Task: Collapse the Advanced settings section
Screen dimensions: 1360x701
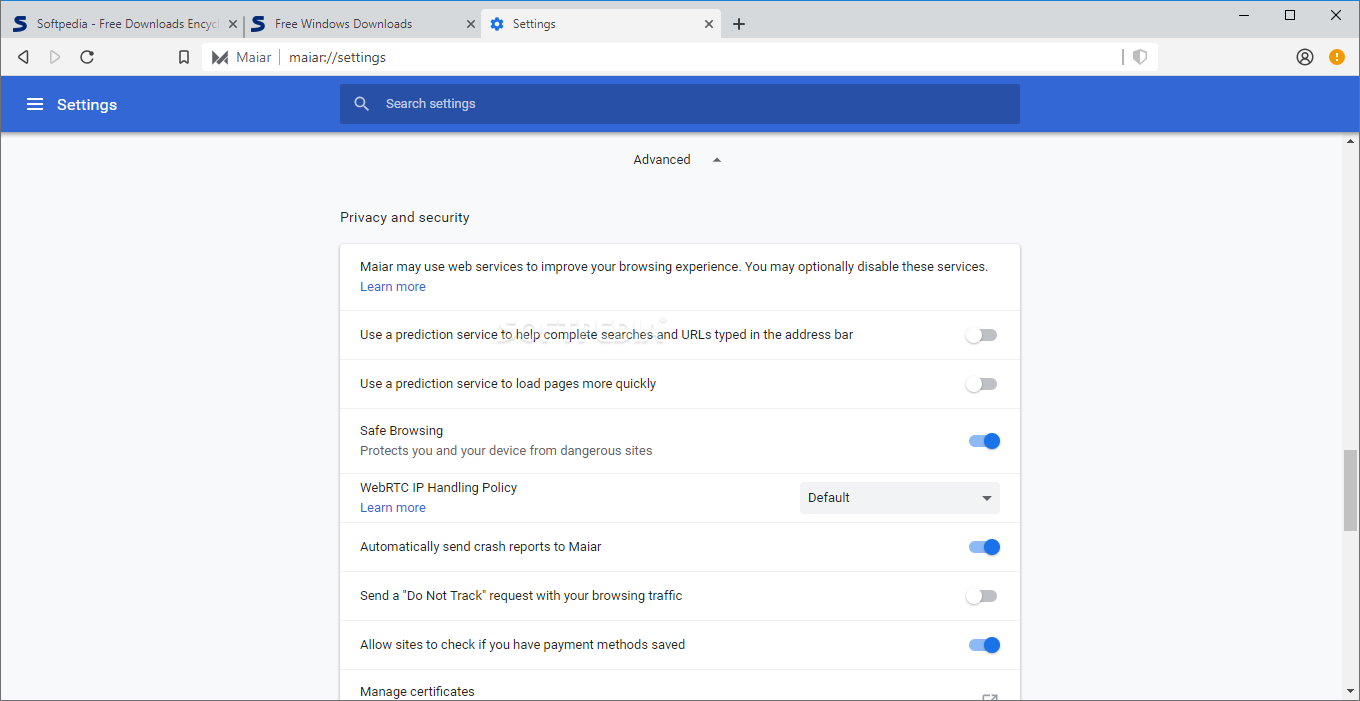Action: coord(676,160)
